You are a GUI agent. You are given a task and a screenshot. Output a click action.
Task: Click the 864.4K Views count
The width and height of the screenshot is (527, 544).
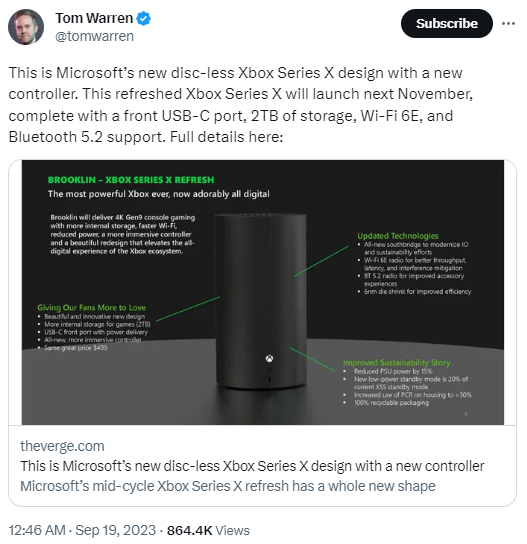208,530
